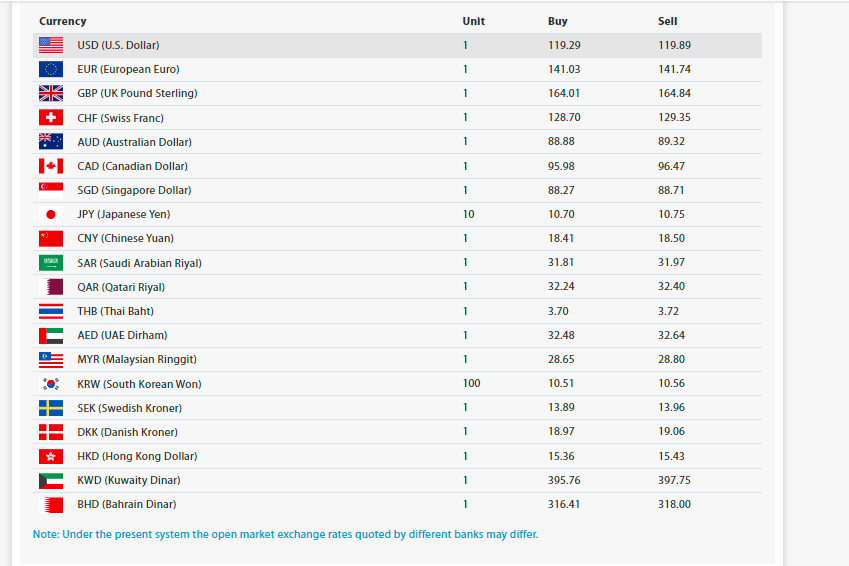The image size is (849, 566).
Task: Click the KWD buy rate 395.76
Action: pos(564,480)
